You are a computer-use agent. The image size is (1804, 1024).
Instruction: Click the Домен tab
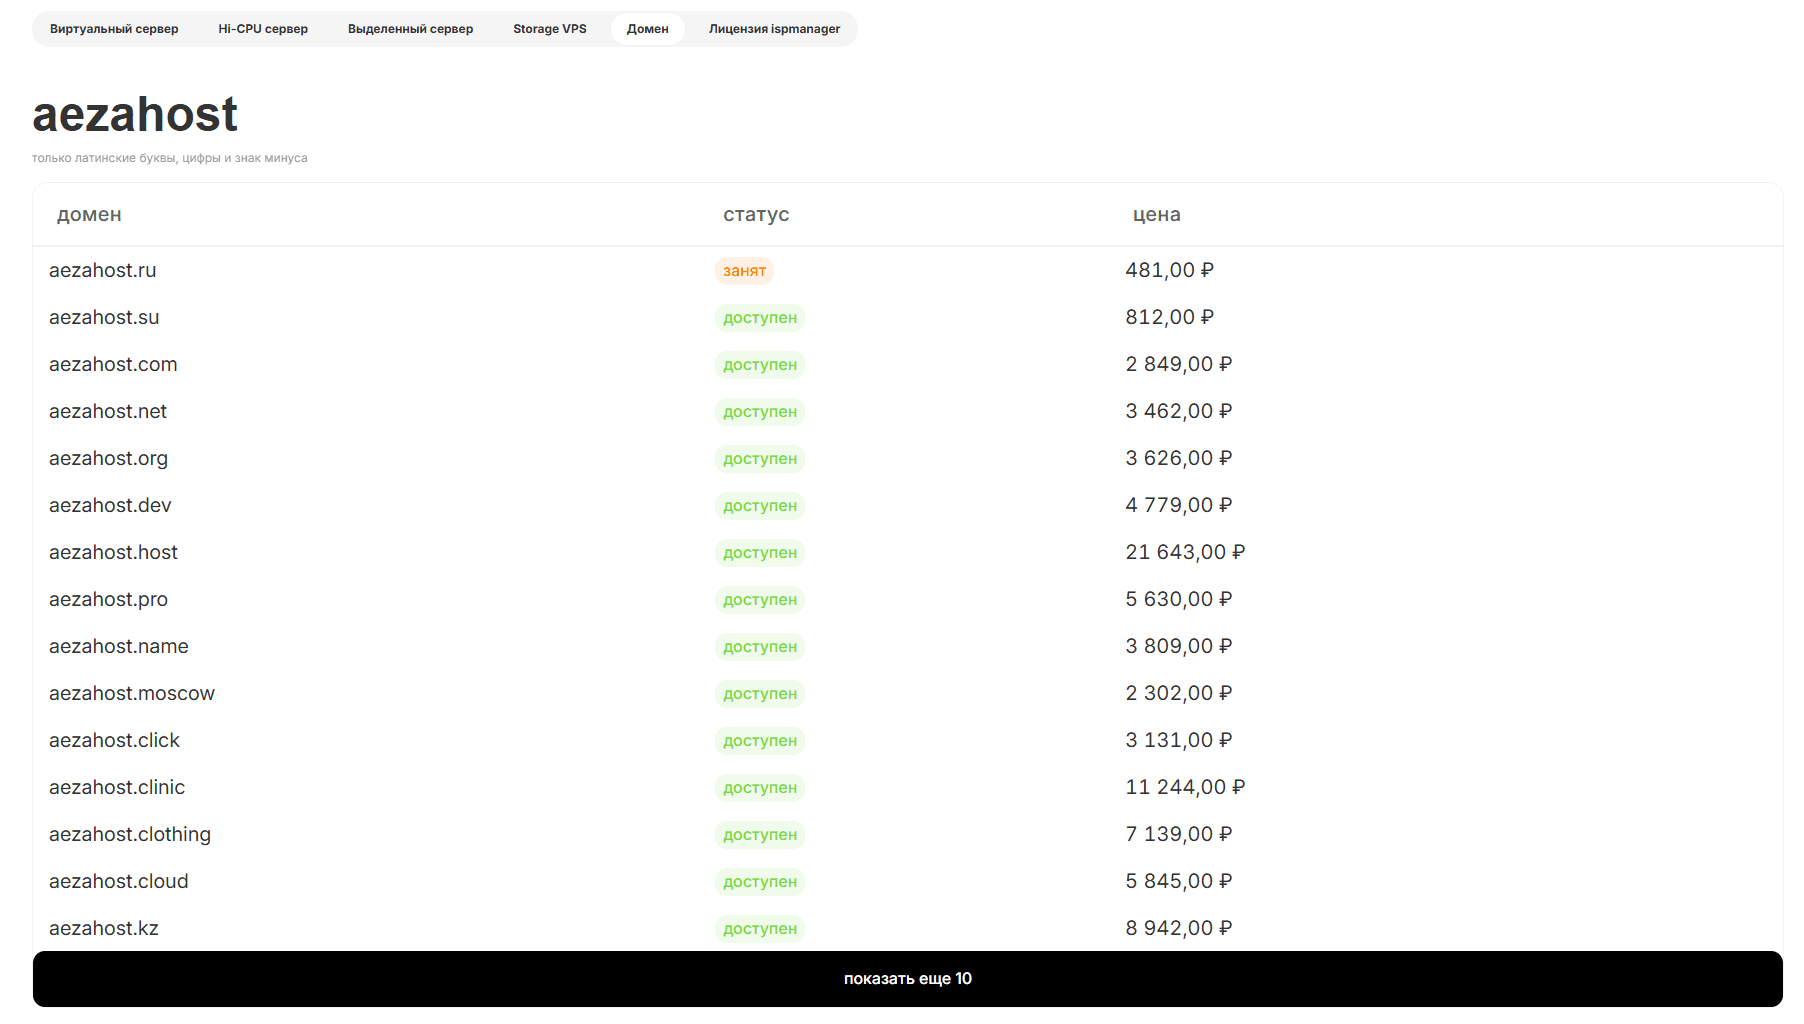tap(647, 29)
